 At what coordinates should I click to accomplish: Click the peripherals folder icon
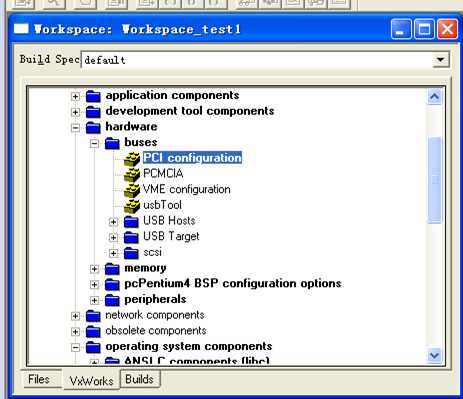(112, 300)
